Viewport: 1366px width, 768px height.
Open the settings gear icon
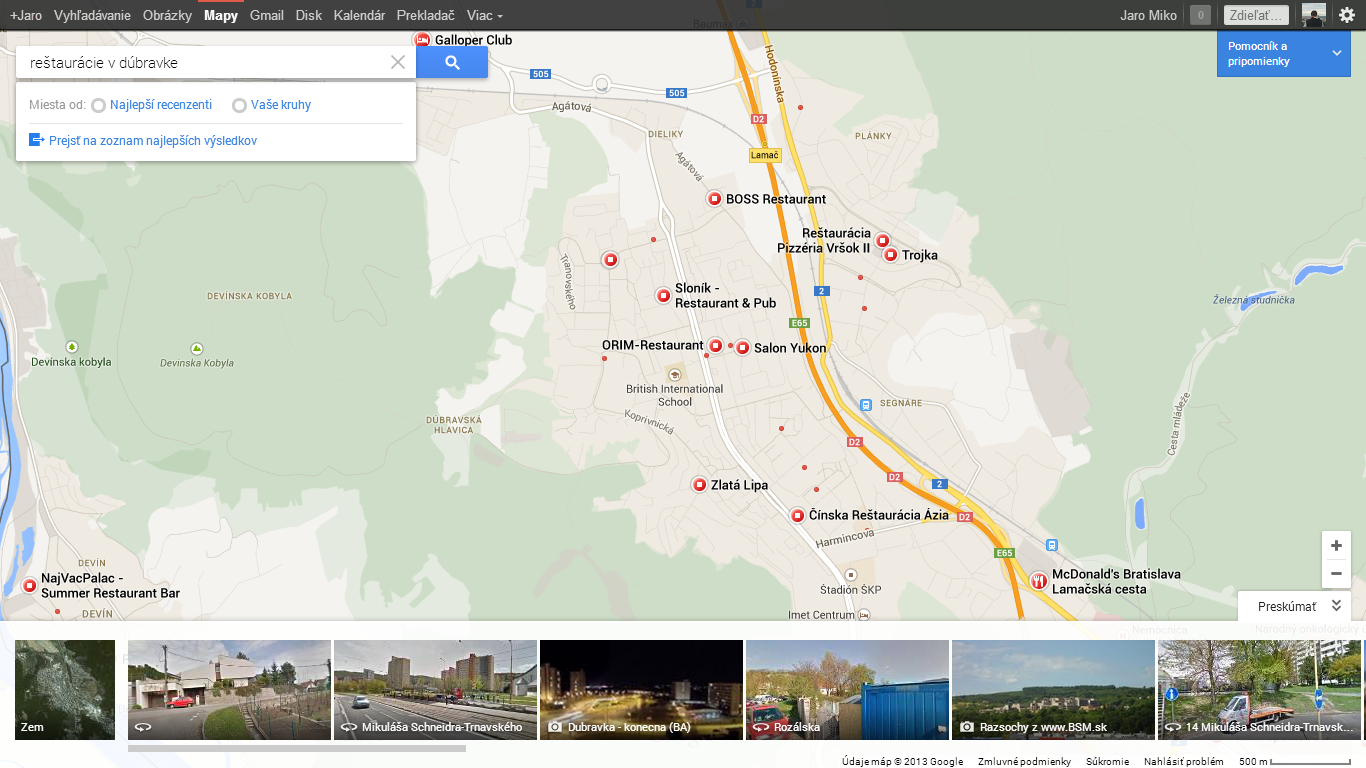pyautogui.click(x=1346, y=15)
